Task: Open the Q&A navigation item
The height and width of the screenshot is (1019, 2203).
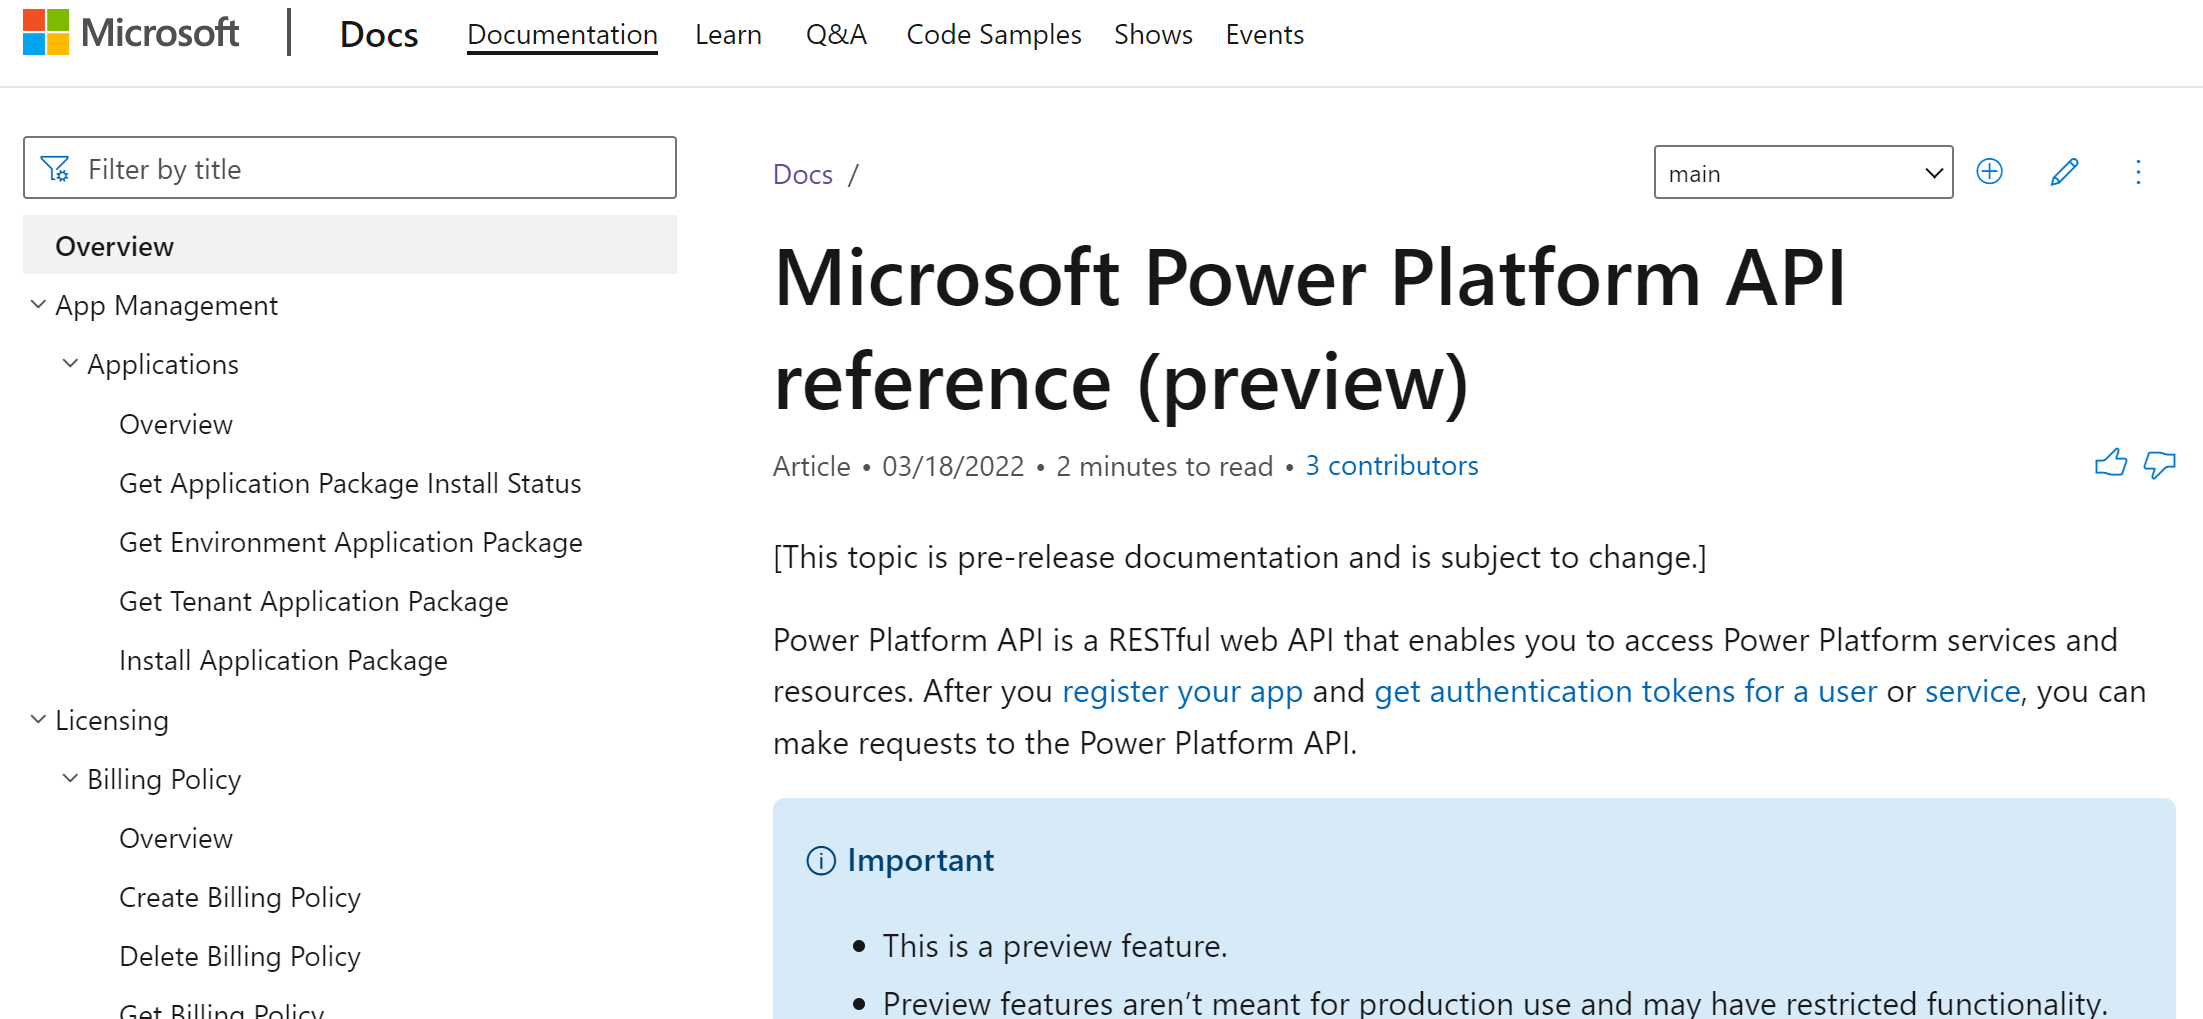Action: pyautogui.click(x=836, y=33)
